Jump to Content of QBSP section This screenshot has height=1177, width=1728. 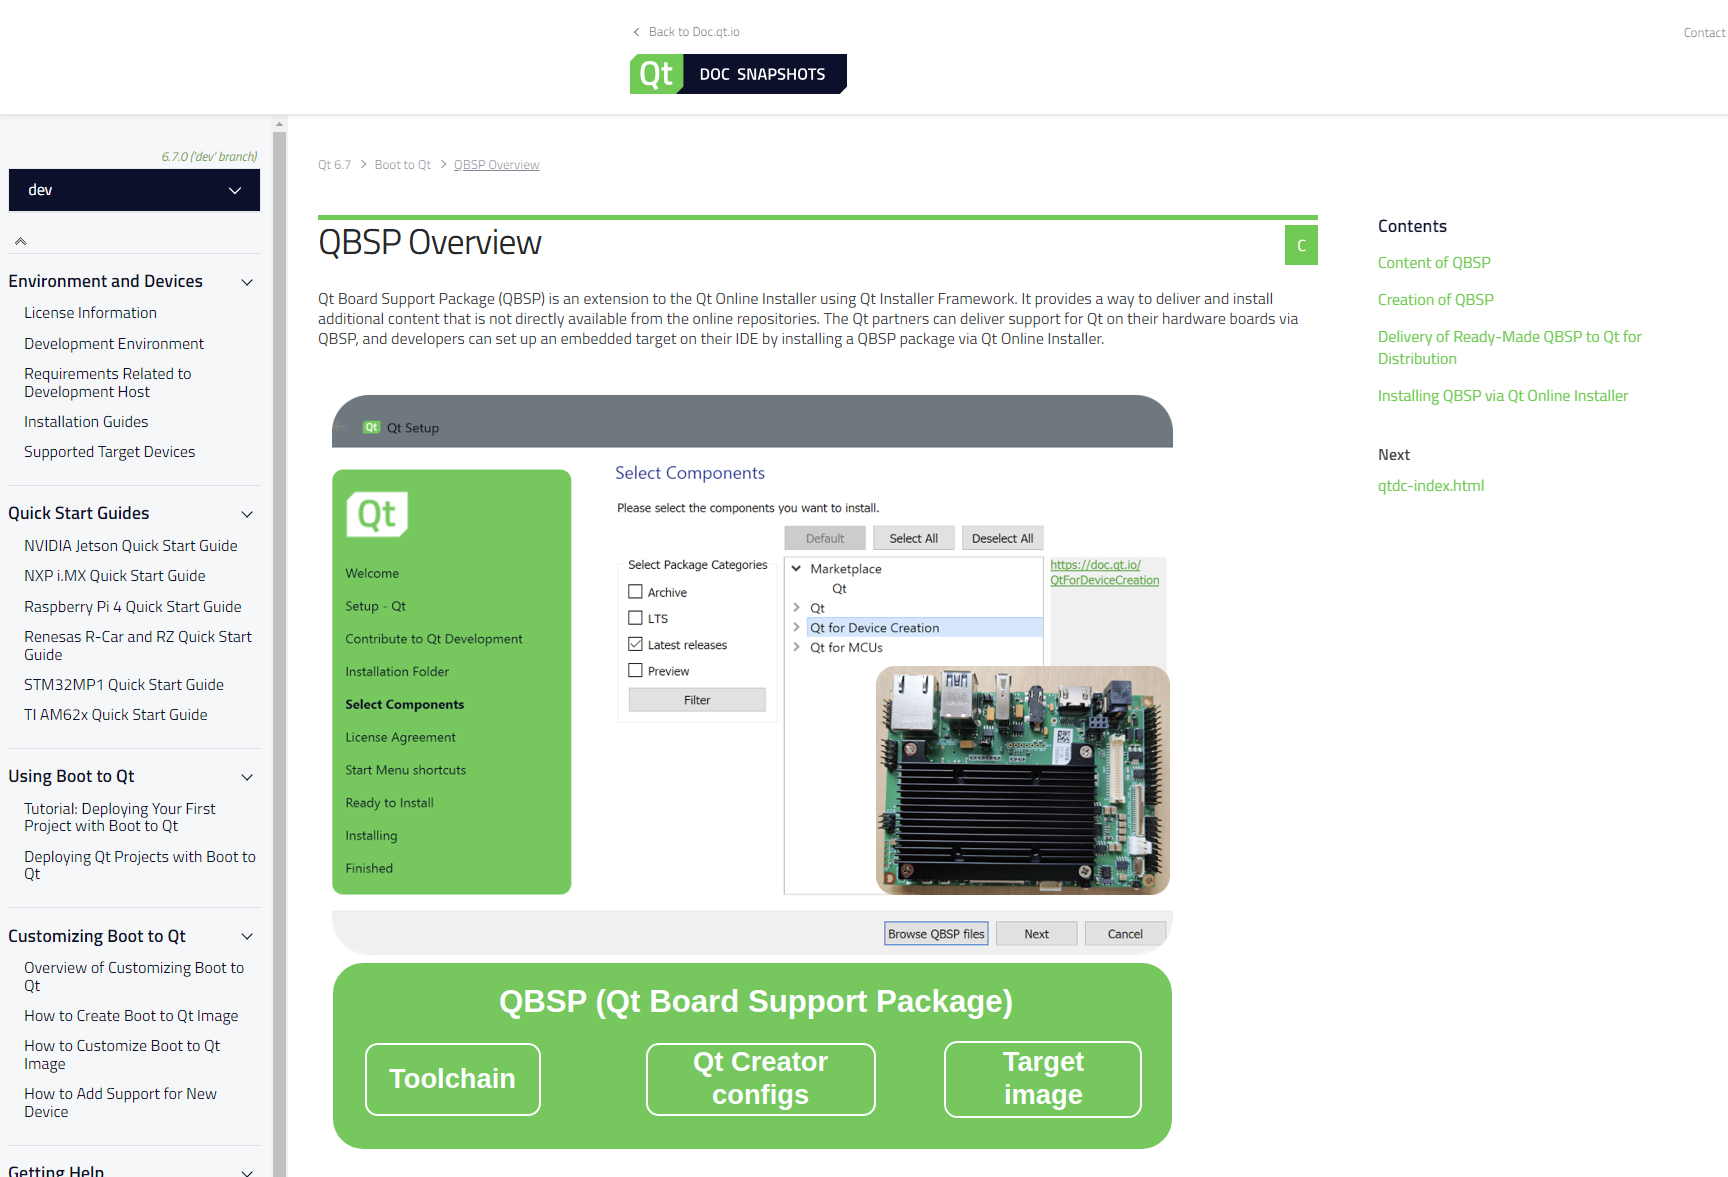tap(1434, 263)
